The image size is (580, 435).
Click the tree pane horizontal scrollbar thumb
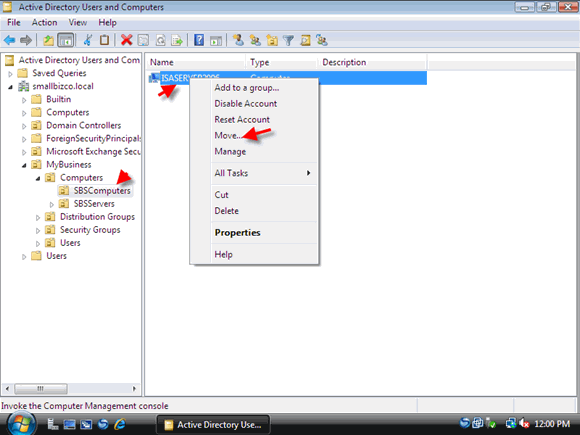coord(41,388)
